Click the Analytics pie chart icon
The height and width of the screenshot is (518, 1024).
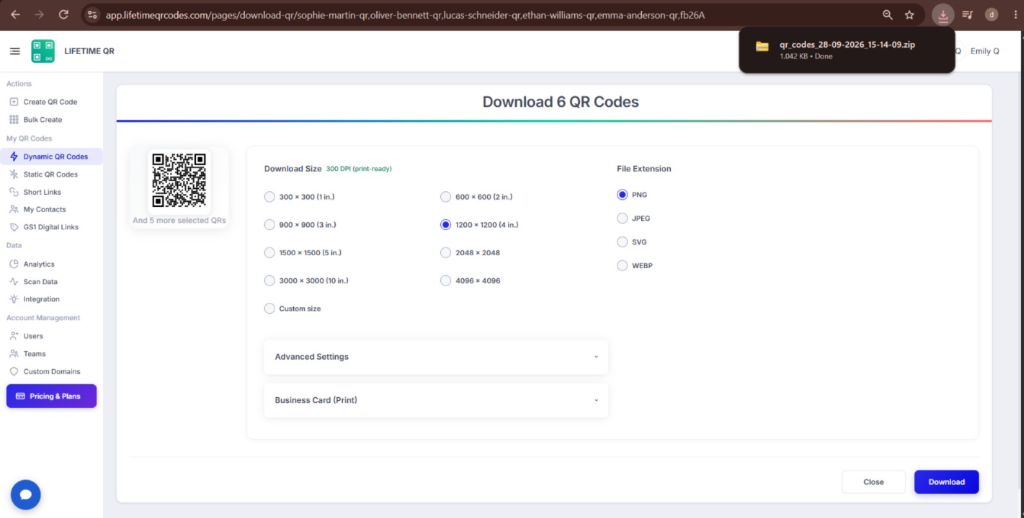(14, 264)
